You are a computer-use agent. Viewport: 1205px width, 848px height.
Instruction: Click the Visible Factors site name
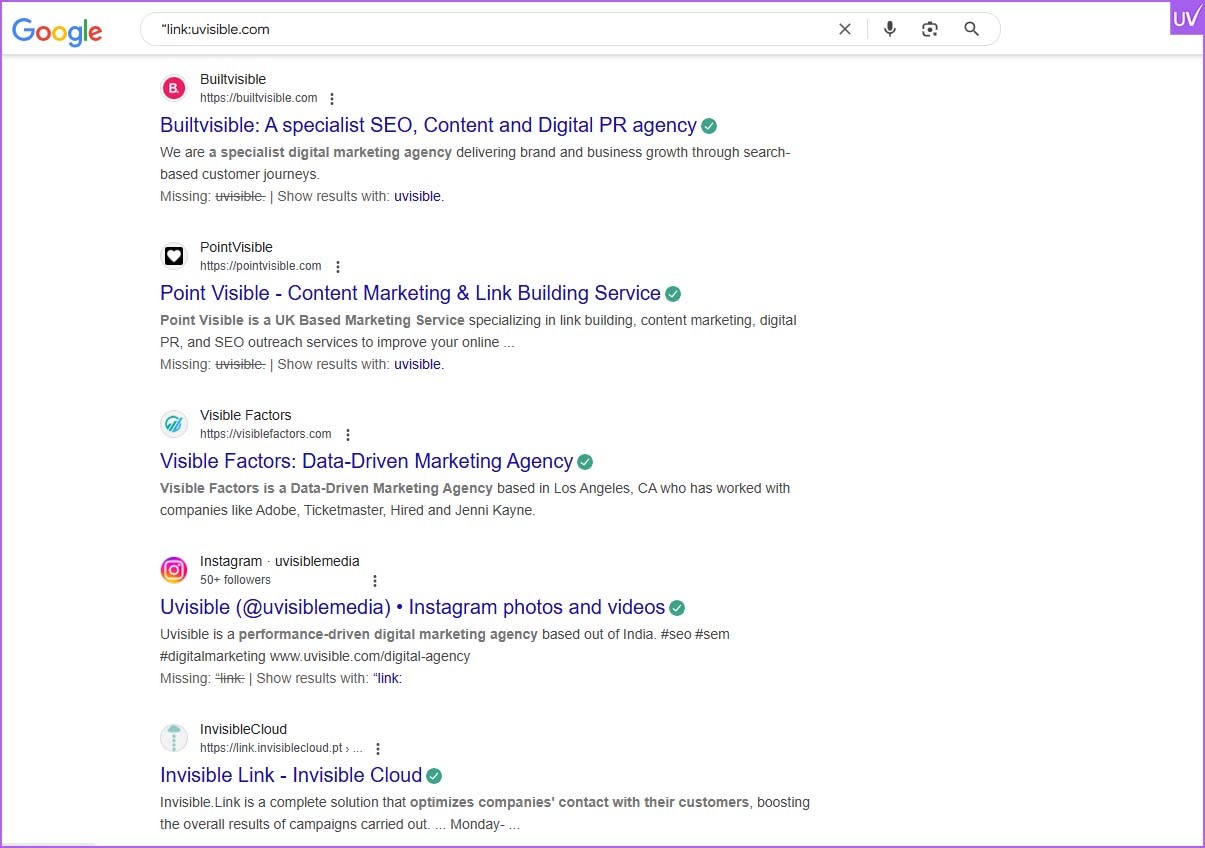point(246,415)
